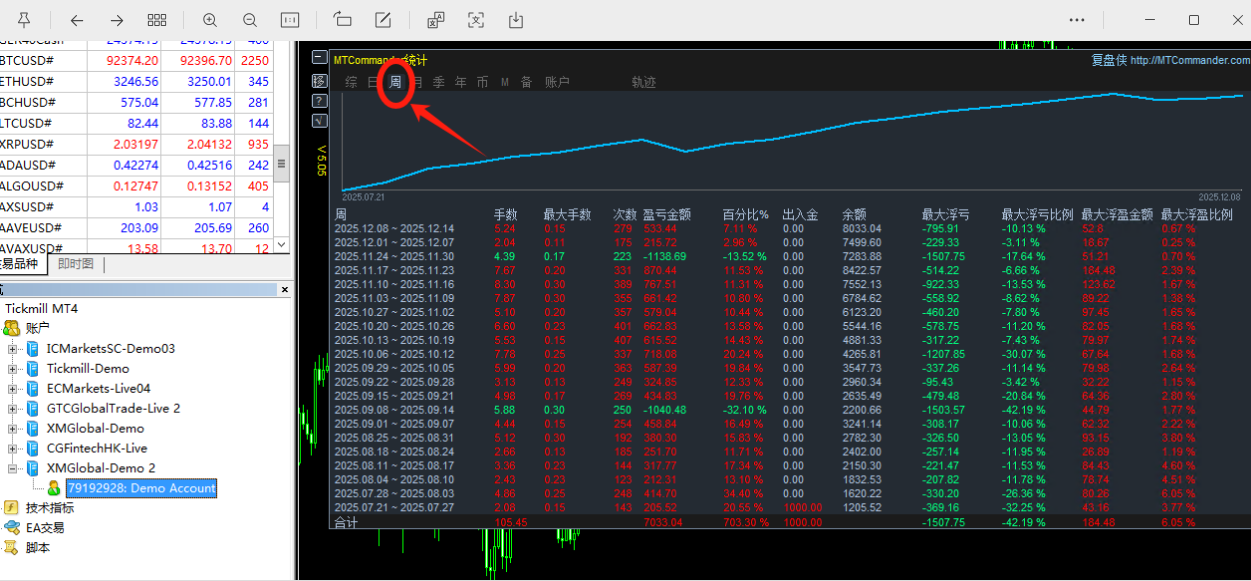This screenshot has height=581, width=1251.
Task: Open the MTCommander help question button
Action: coord(319,100)
